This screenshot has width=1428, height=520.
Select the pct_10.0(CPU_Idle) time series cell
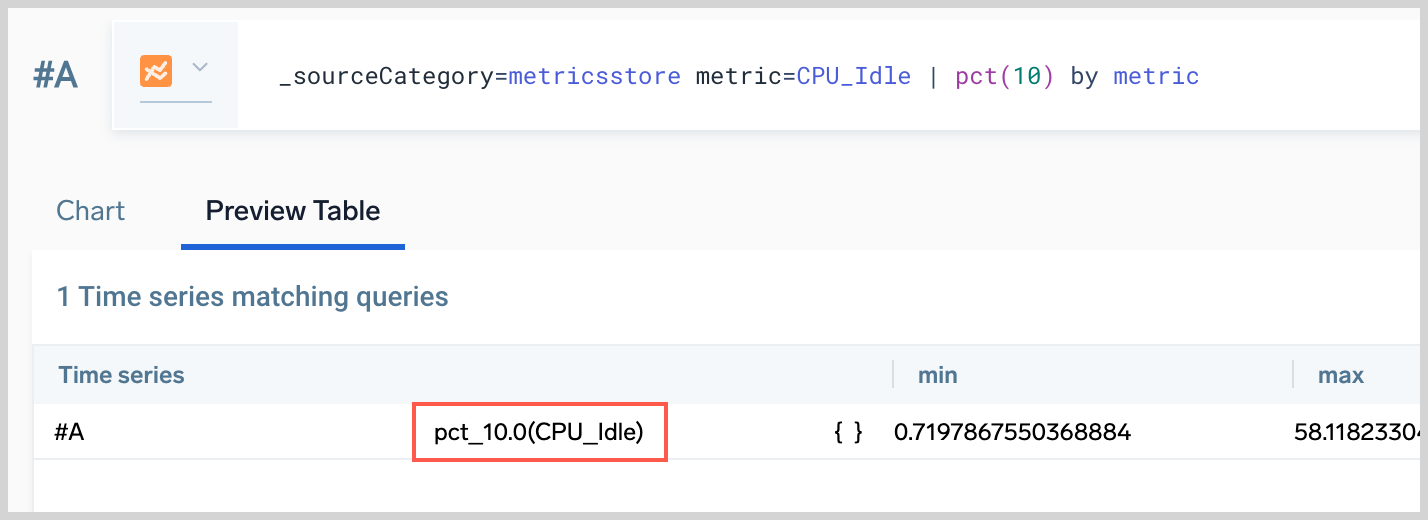tap(539, 432)
